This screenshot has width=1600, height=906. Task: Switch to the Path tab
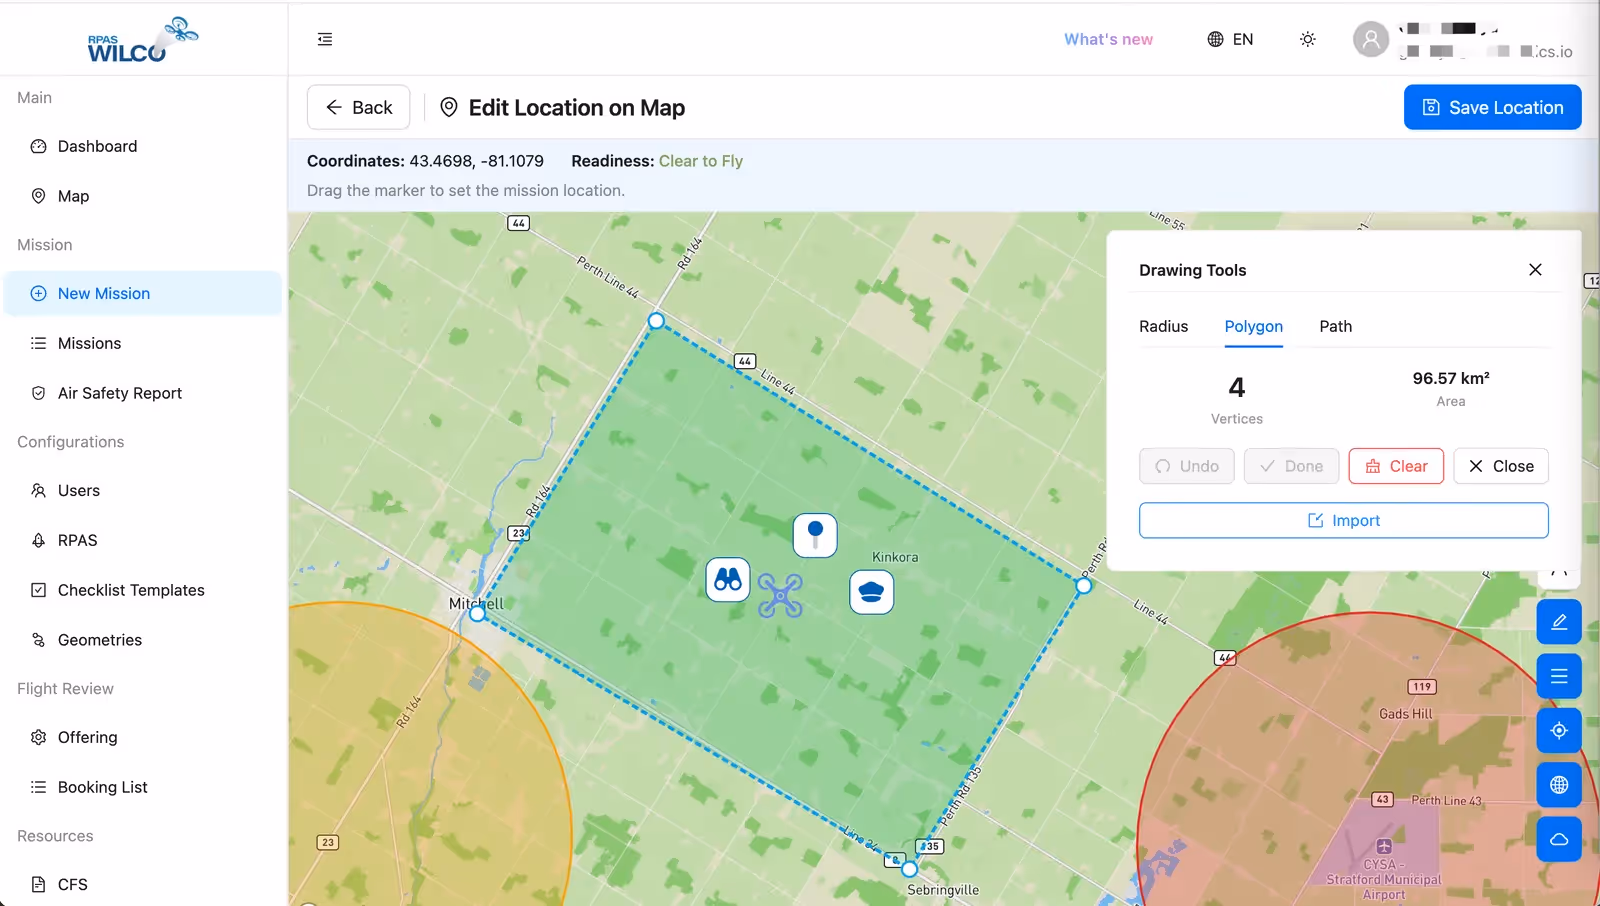tap(1335, 326)
